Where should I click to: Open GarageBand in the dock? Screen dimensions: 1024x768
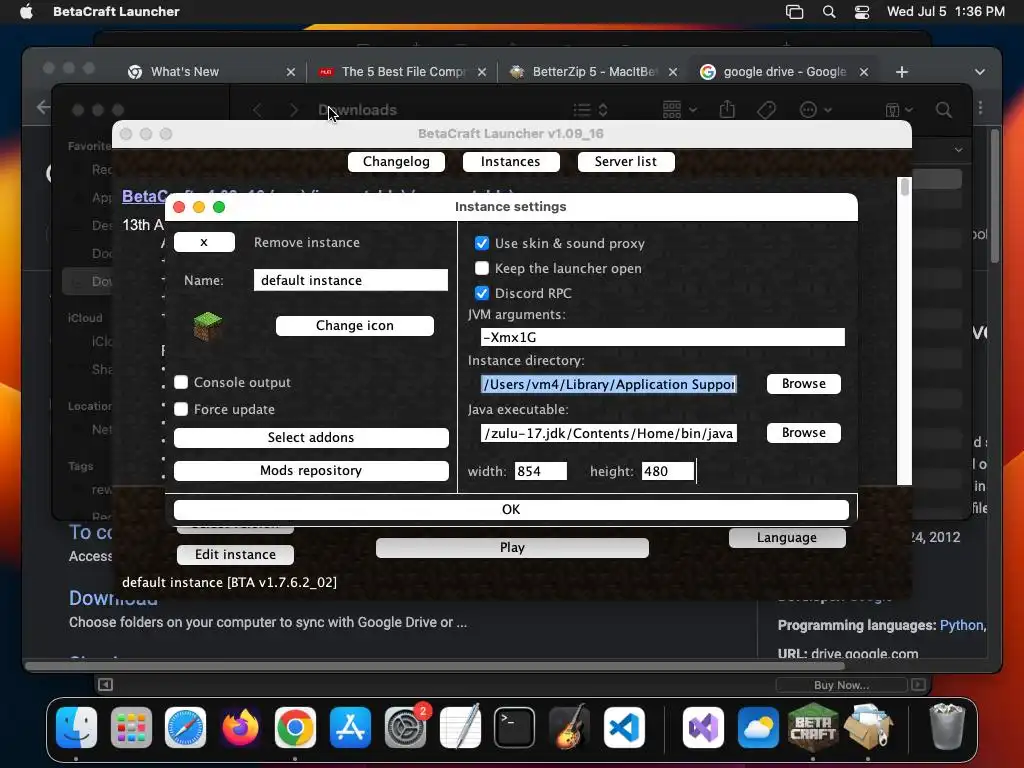[569, 727]
